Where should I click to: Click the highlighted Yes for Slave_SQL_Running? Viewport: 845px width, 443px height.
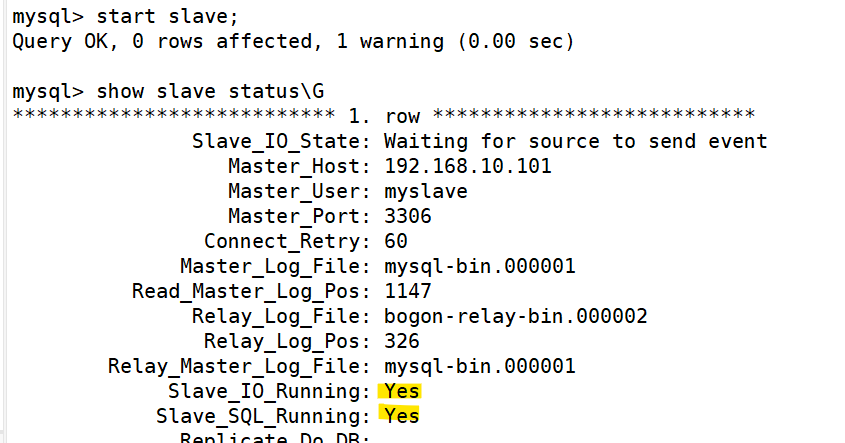coord(400,416)
